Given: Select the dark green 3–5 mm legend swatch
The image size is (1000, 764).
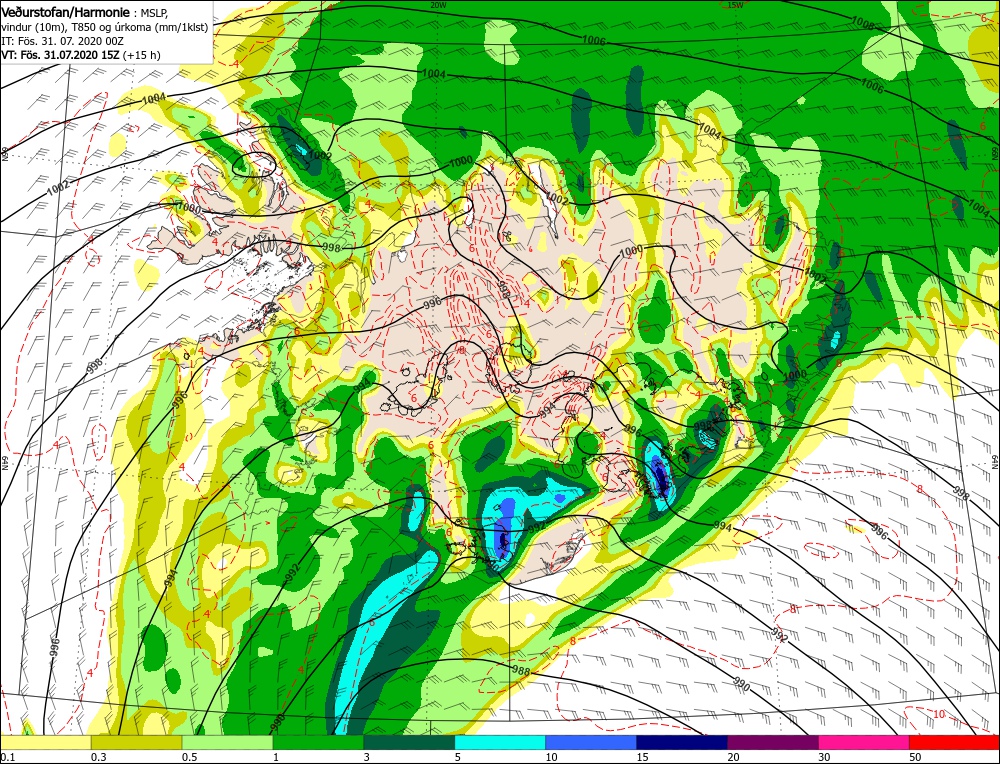Looking at the screenshot, I should click(x=409, y=742).
